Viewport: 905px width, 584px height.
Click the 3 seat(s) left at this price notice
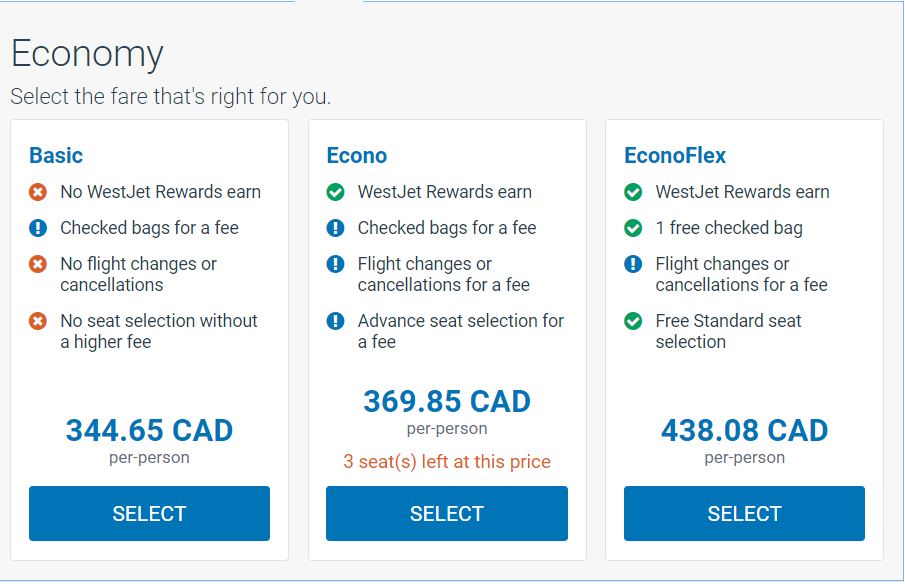click(x=447, y=462)
